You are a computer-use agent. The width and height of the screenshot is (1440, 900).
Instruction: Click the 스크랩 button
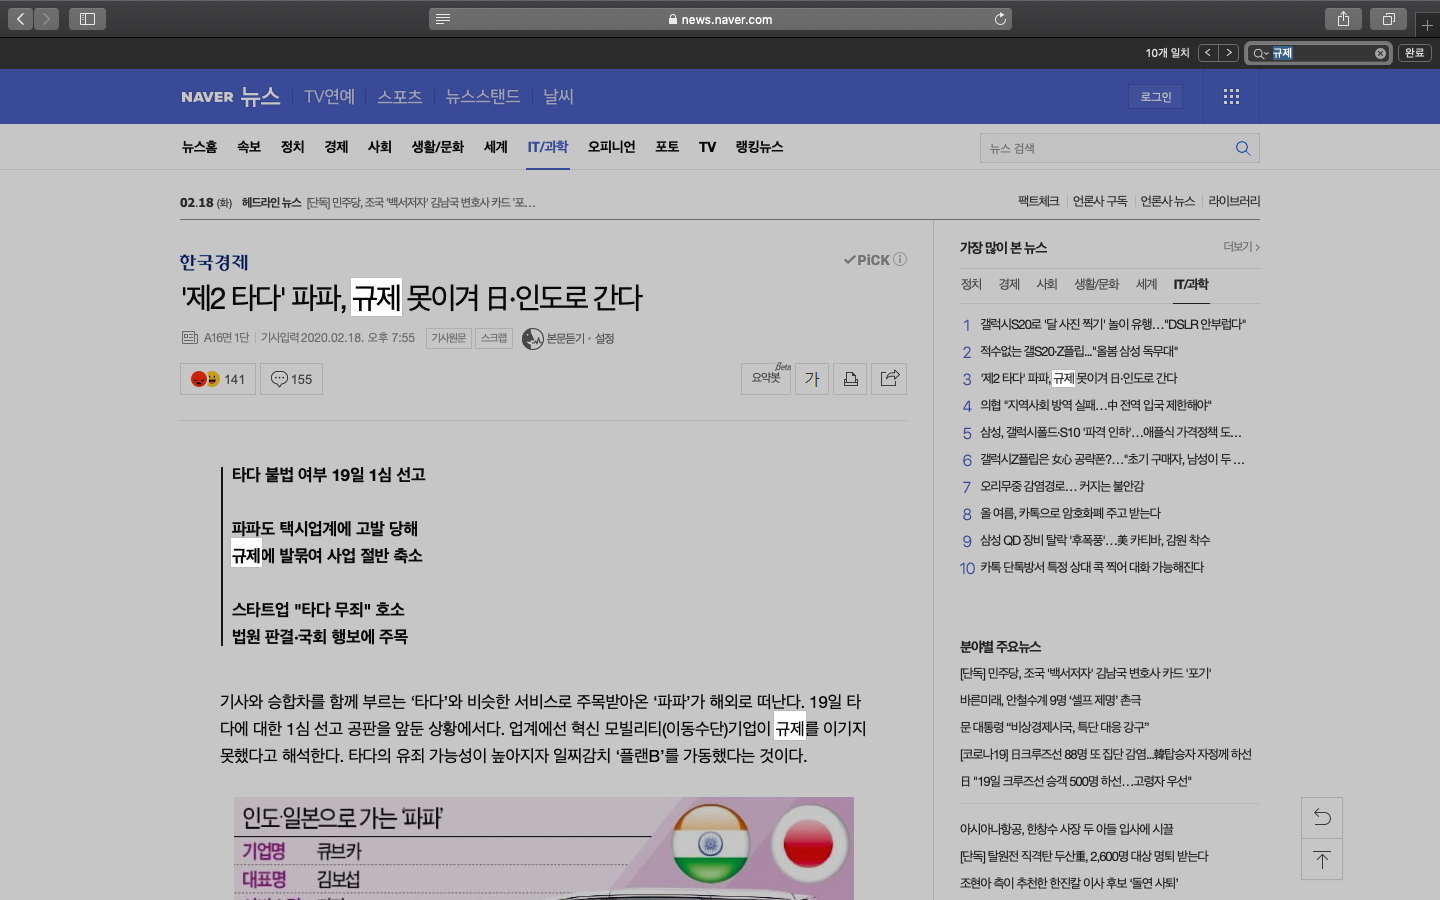[x=494, y=338]
